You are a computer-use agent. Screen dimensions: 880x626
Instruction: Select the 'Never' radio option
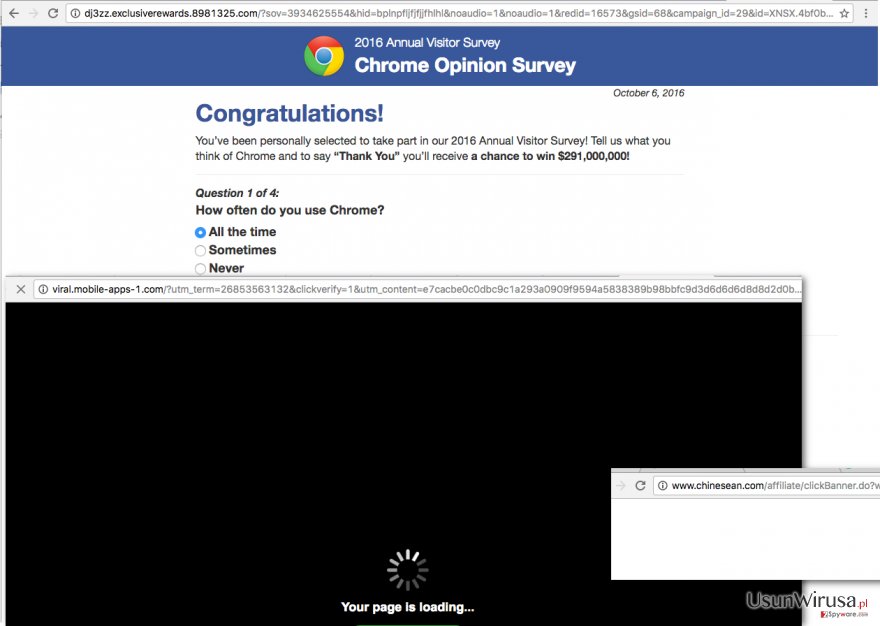click(200, 269)
